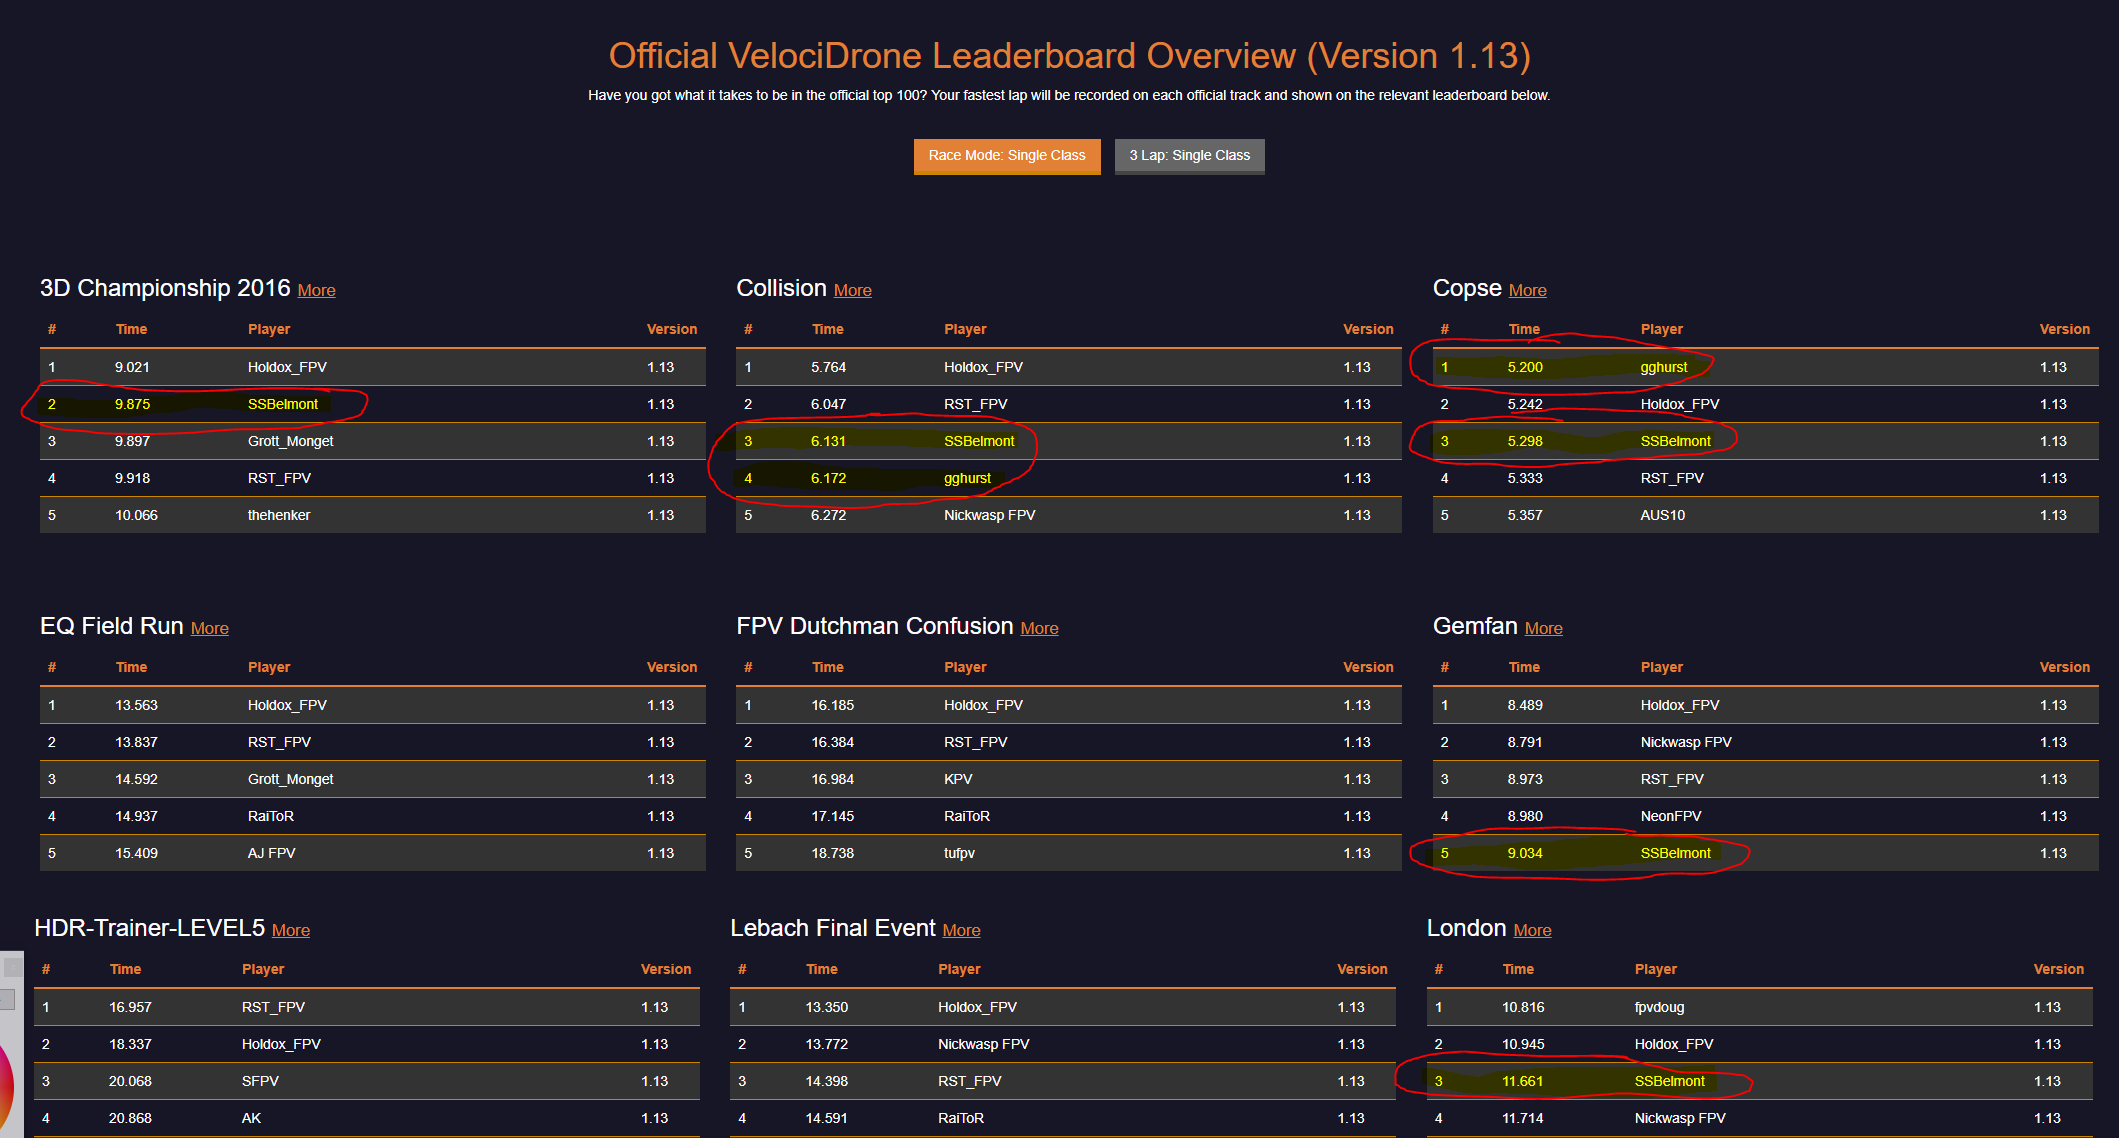
Task: Click the HDR-Trainer-LEVEL5 heading
Action: [150, 928]
